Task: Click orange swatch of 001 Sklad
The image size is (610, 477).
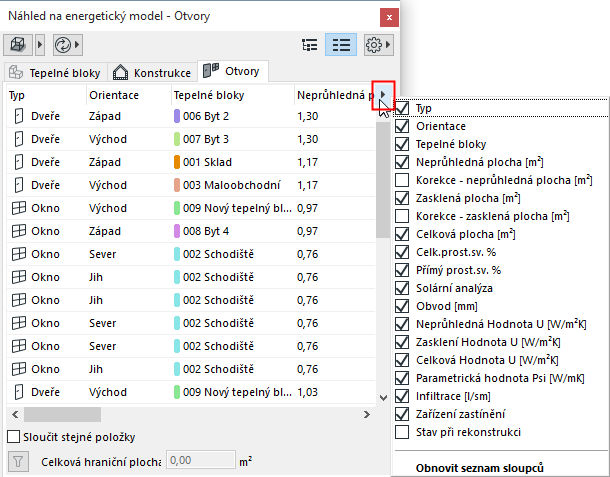Action: click(x=177, y=162)
